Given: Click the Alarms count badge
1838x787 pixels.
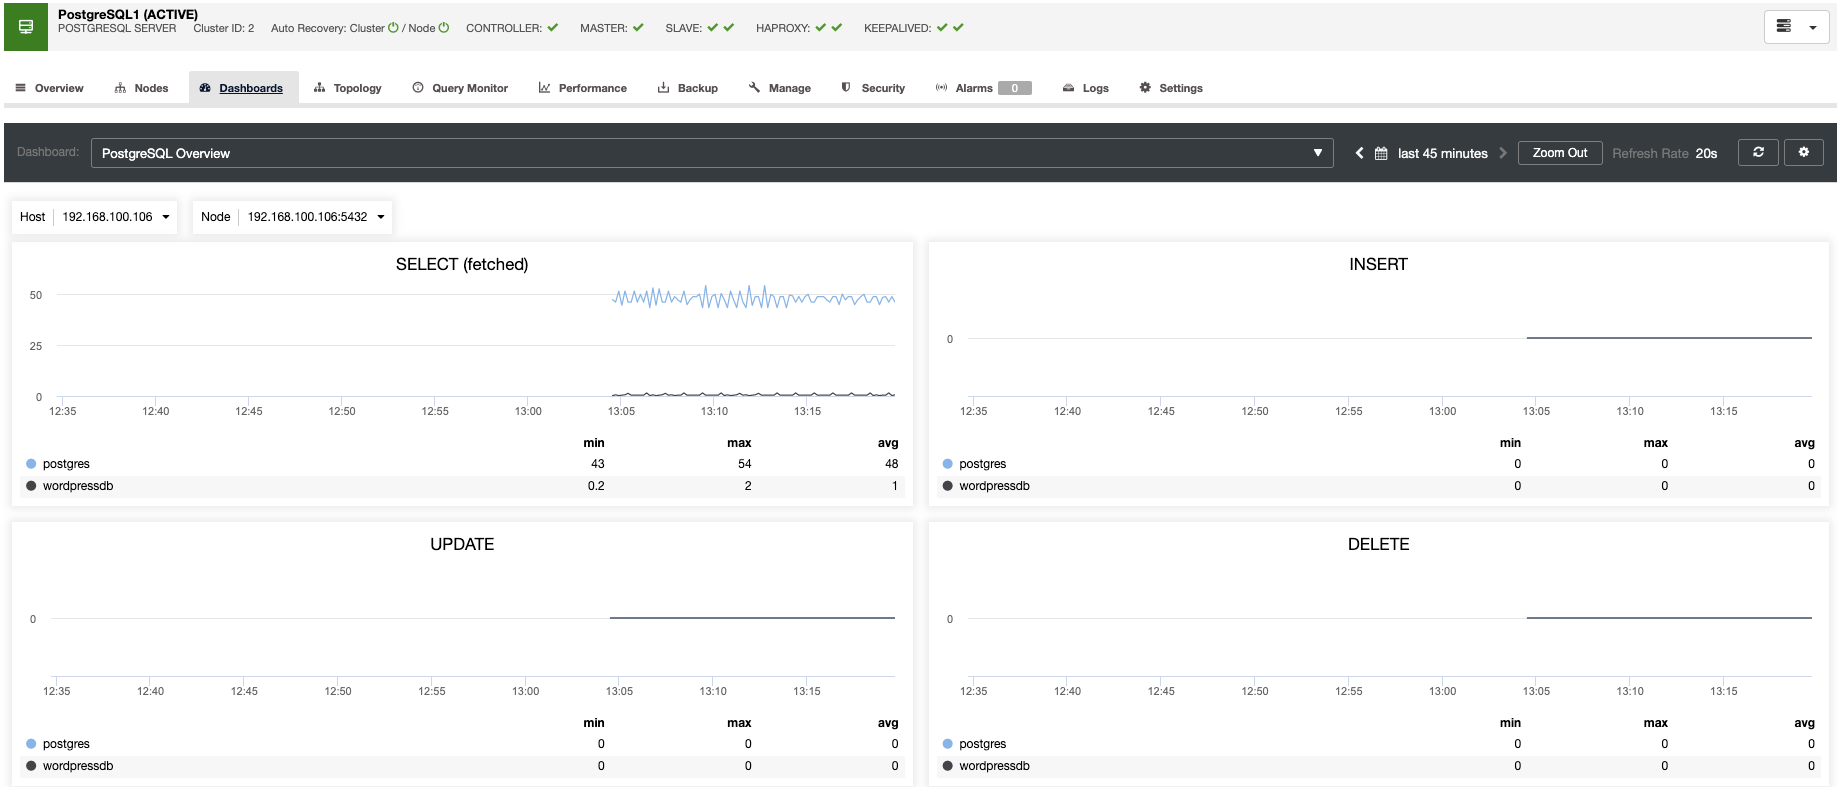Looking at the screenshot, I should [x=1014, y=88].
